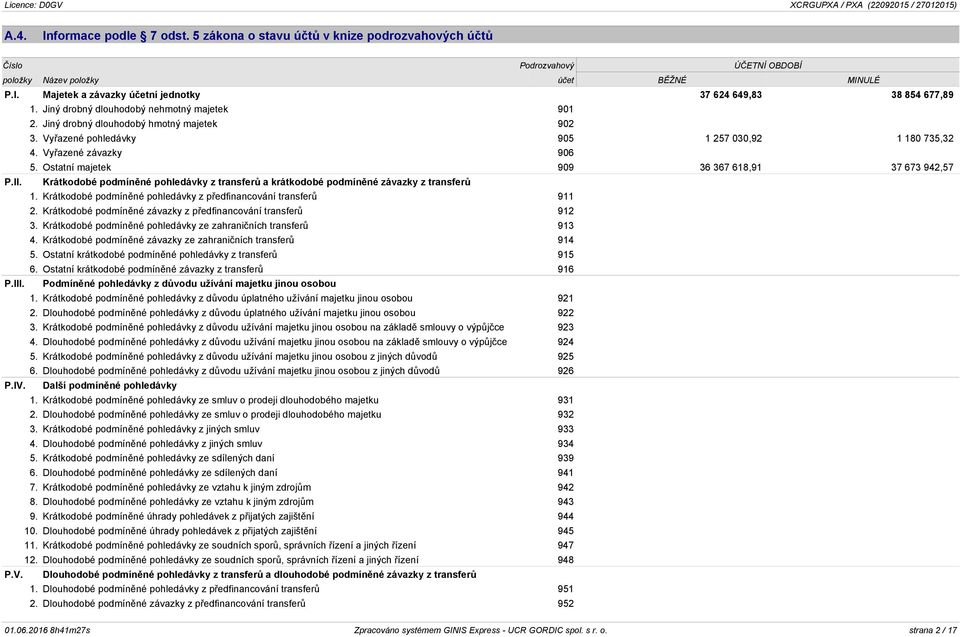Viewport: 960px width, 637px height.
Task: Select the P.II. heading on krátkodobé podmíněné transfers
Action: [x=257, y=182]
